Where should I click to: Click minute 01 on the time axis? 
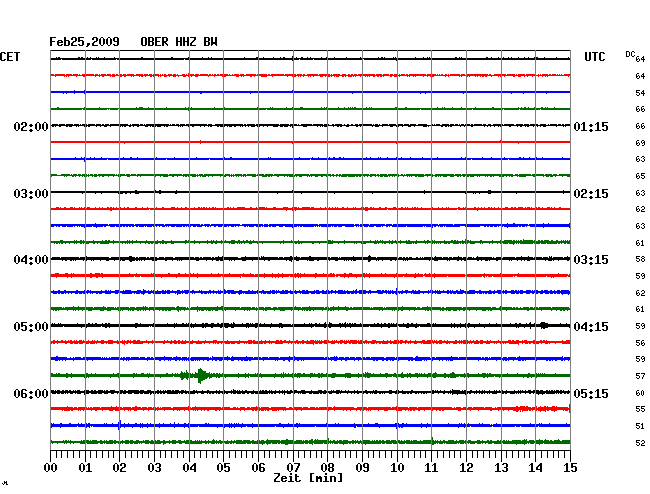tap(85, 467)
